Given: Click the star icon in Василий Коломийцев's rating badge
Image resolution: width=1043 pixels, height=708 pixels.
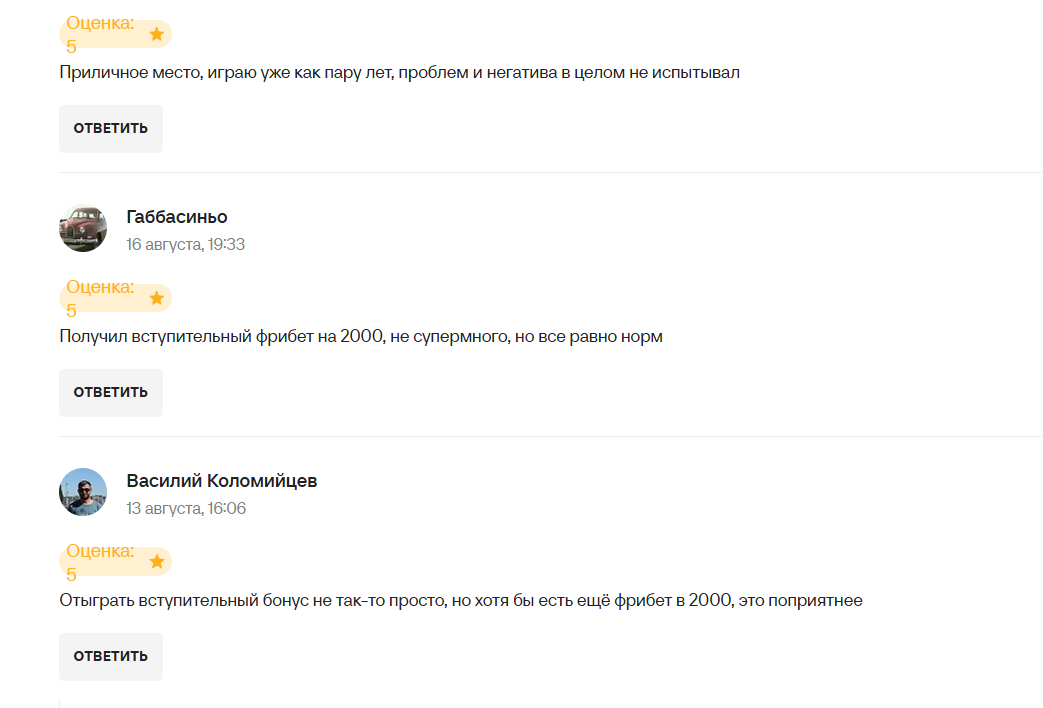Looking at the screenshot, I should click(x=157, y=562).
